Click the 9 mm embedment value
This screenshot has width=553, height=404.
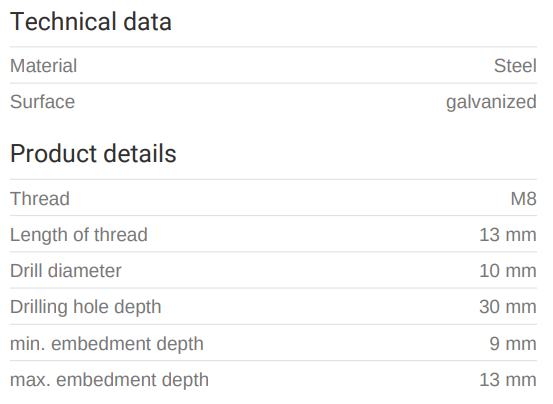click(x=513, y=344)
